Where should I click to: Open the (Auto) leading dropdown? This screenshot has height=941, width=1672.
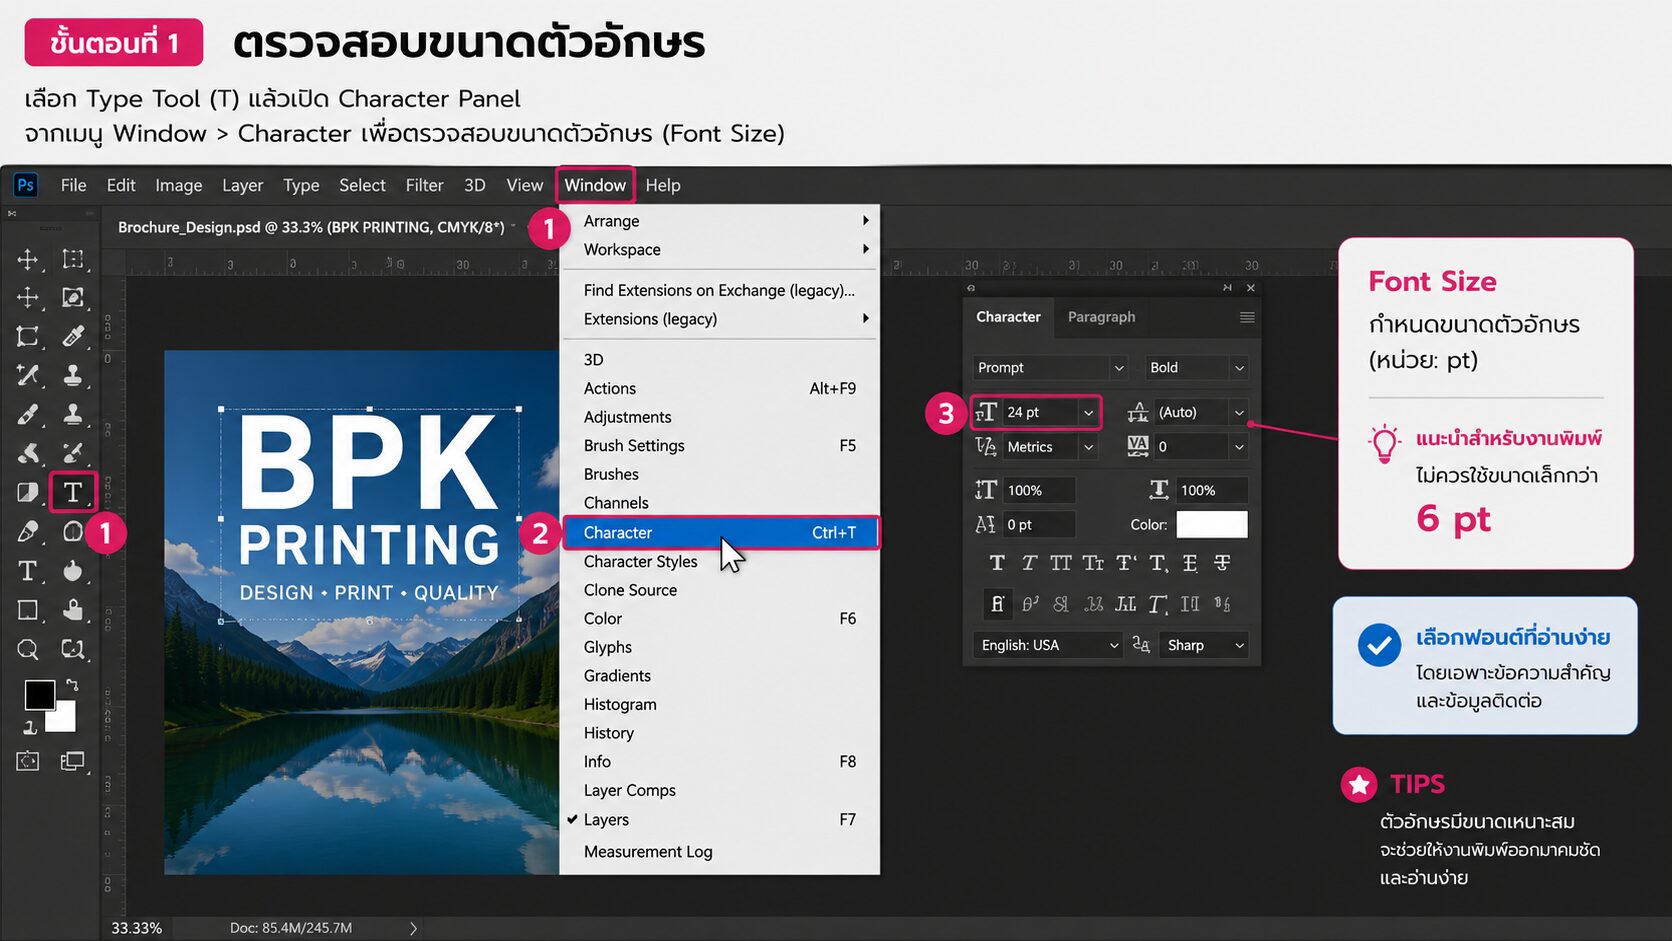[x=1239, y=412]
